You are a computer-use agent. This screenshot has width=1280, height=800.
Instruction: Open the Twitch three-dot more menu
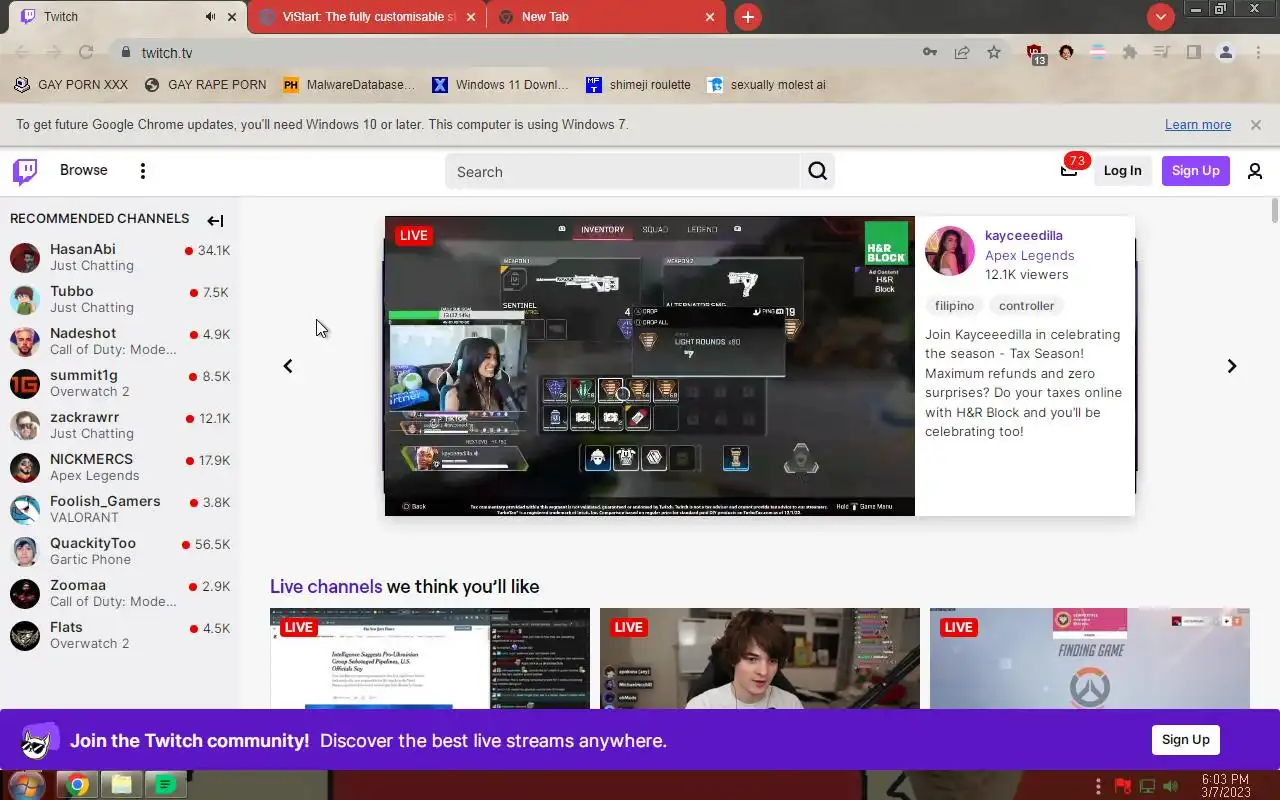pyautogui.click(x=143, y=171)
